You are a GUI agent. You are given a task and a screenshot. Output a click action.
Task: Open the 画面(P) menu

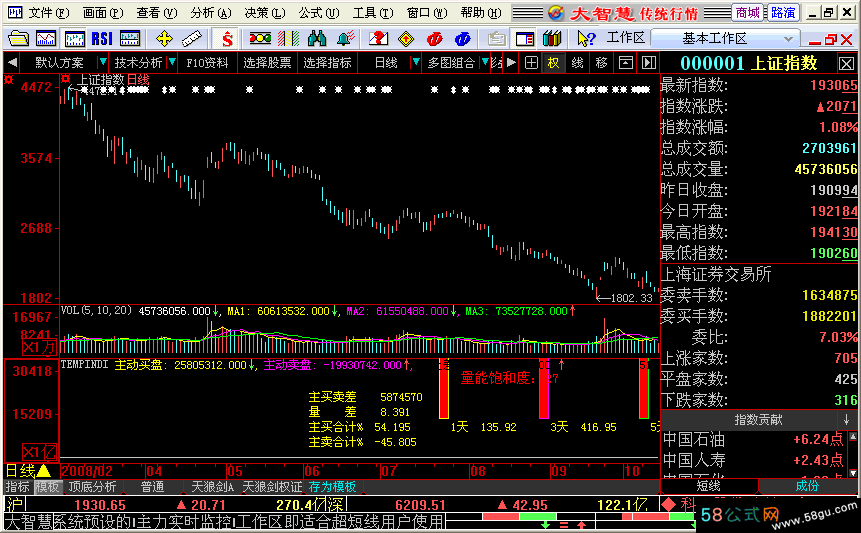tap(103, 13)
